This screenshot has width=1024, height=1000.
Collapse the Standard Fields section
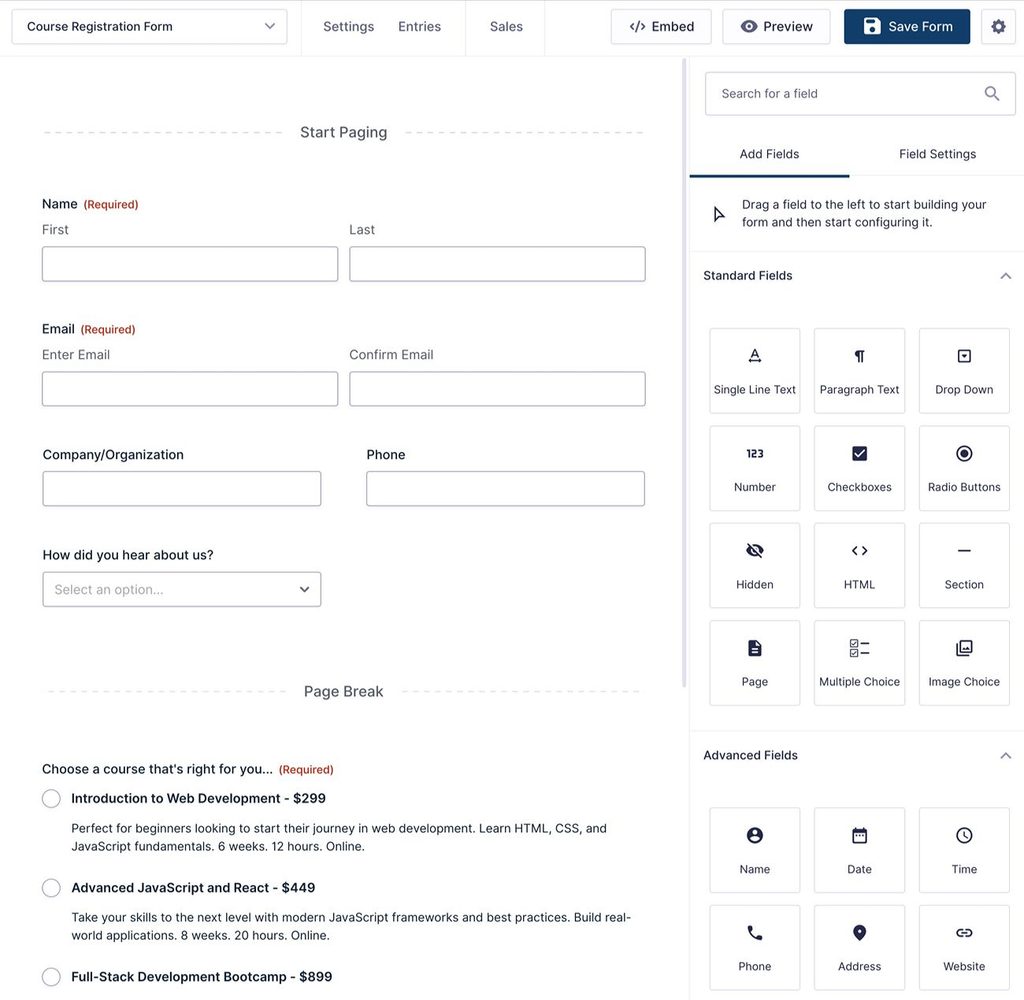(1005, 276)
